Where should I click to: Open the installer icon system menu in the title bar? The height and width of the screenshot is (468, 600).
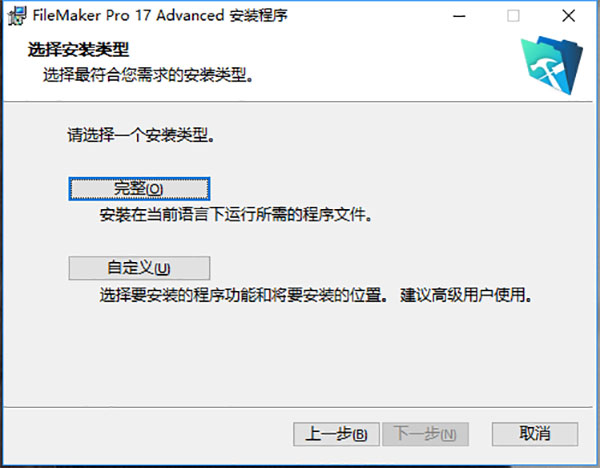pos(17,16)
